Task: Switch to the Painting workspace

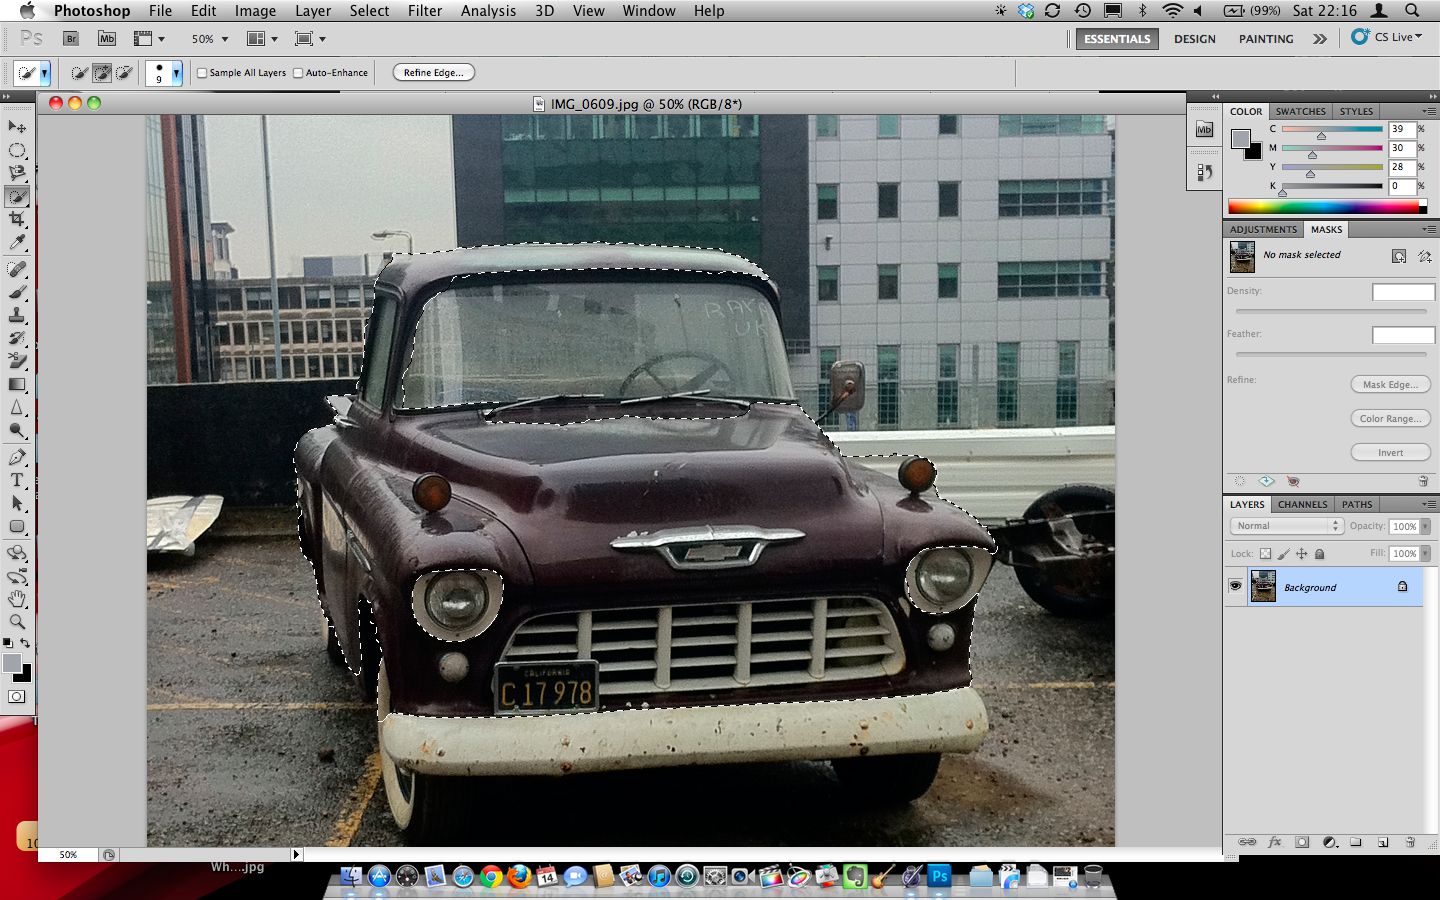Action: pyautogui.click(x=1266, y=39)
